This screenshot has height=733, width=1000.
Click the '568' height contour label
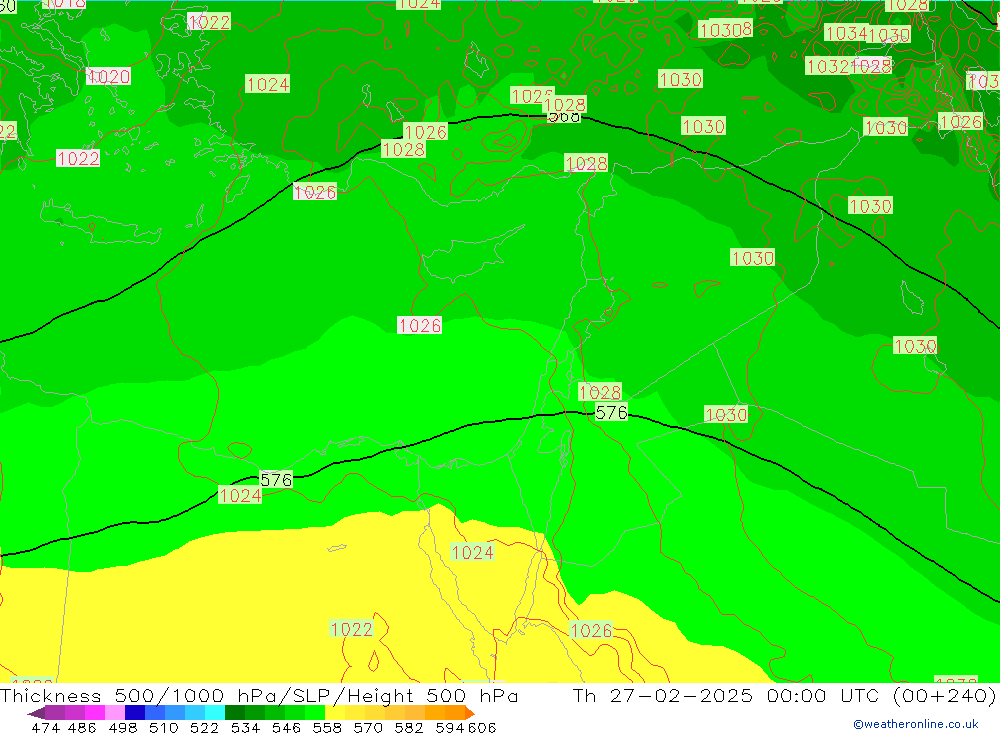click(x=564, y=117)
